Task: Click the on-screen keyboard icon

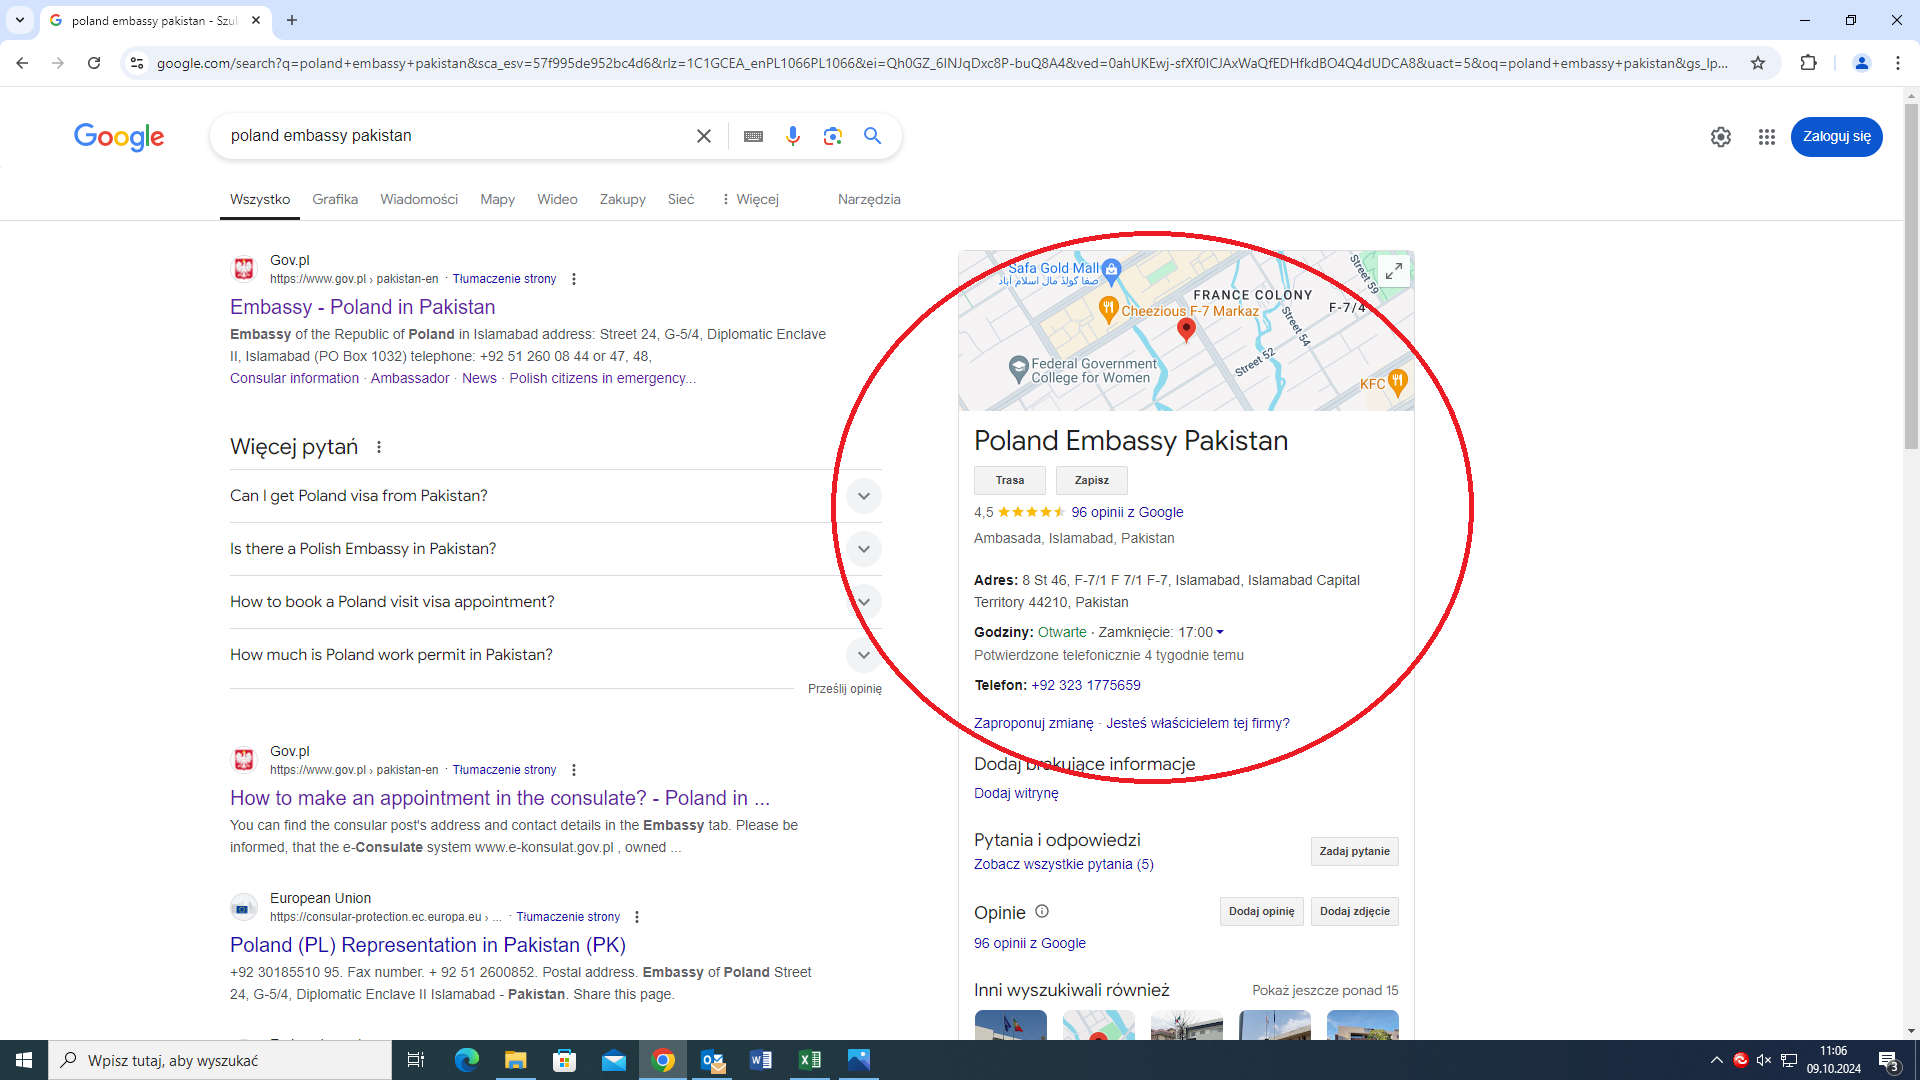Action: coord(753,136)
